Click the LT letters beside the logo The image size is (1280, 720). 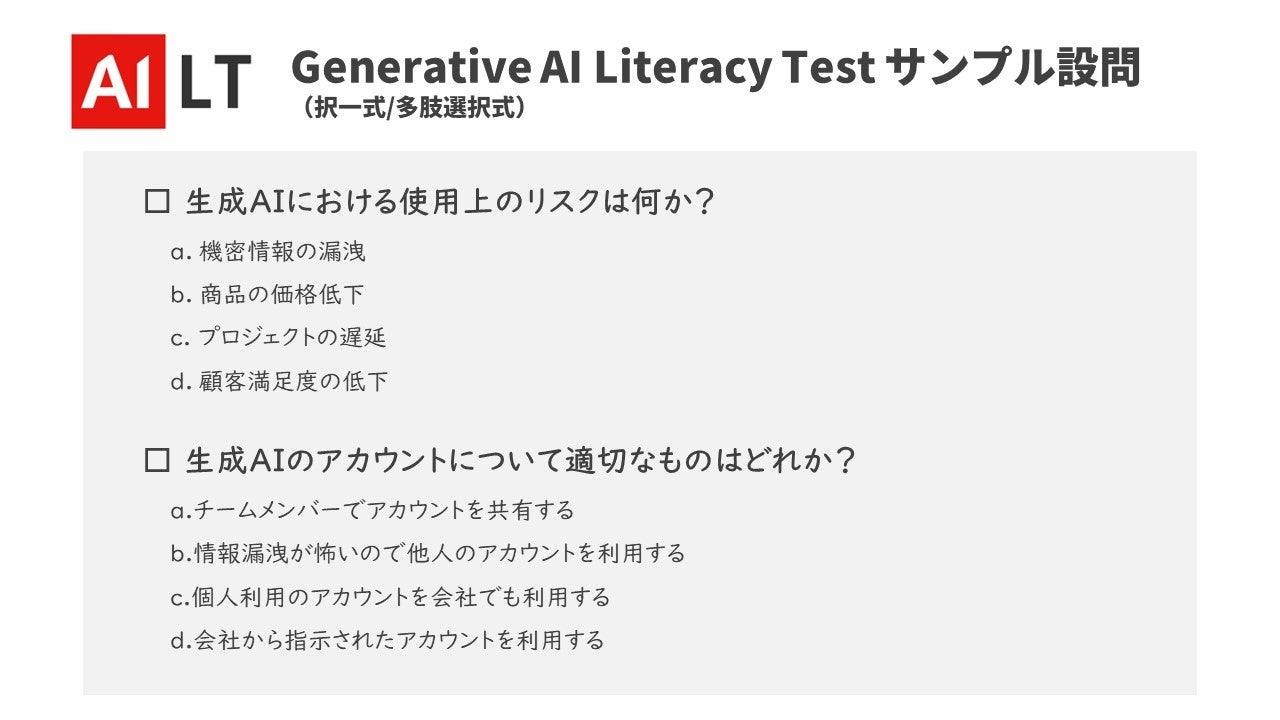coord(214,83)
